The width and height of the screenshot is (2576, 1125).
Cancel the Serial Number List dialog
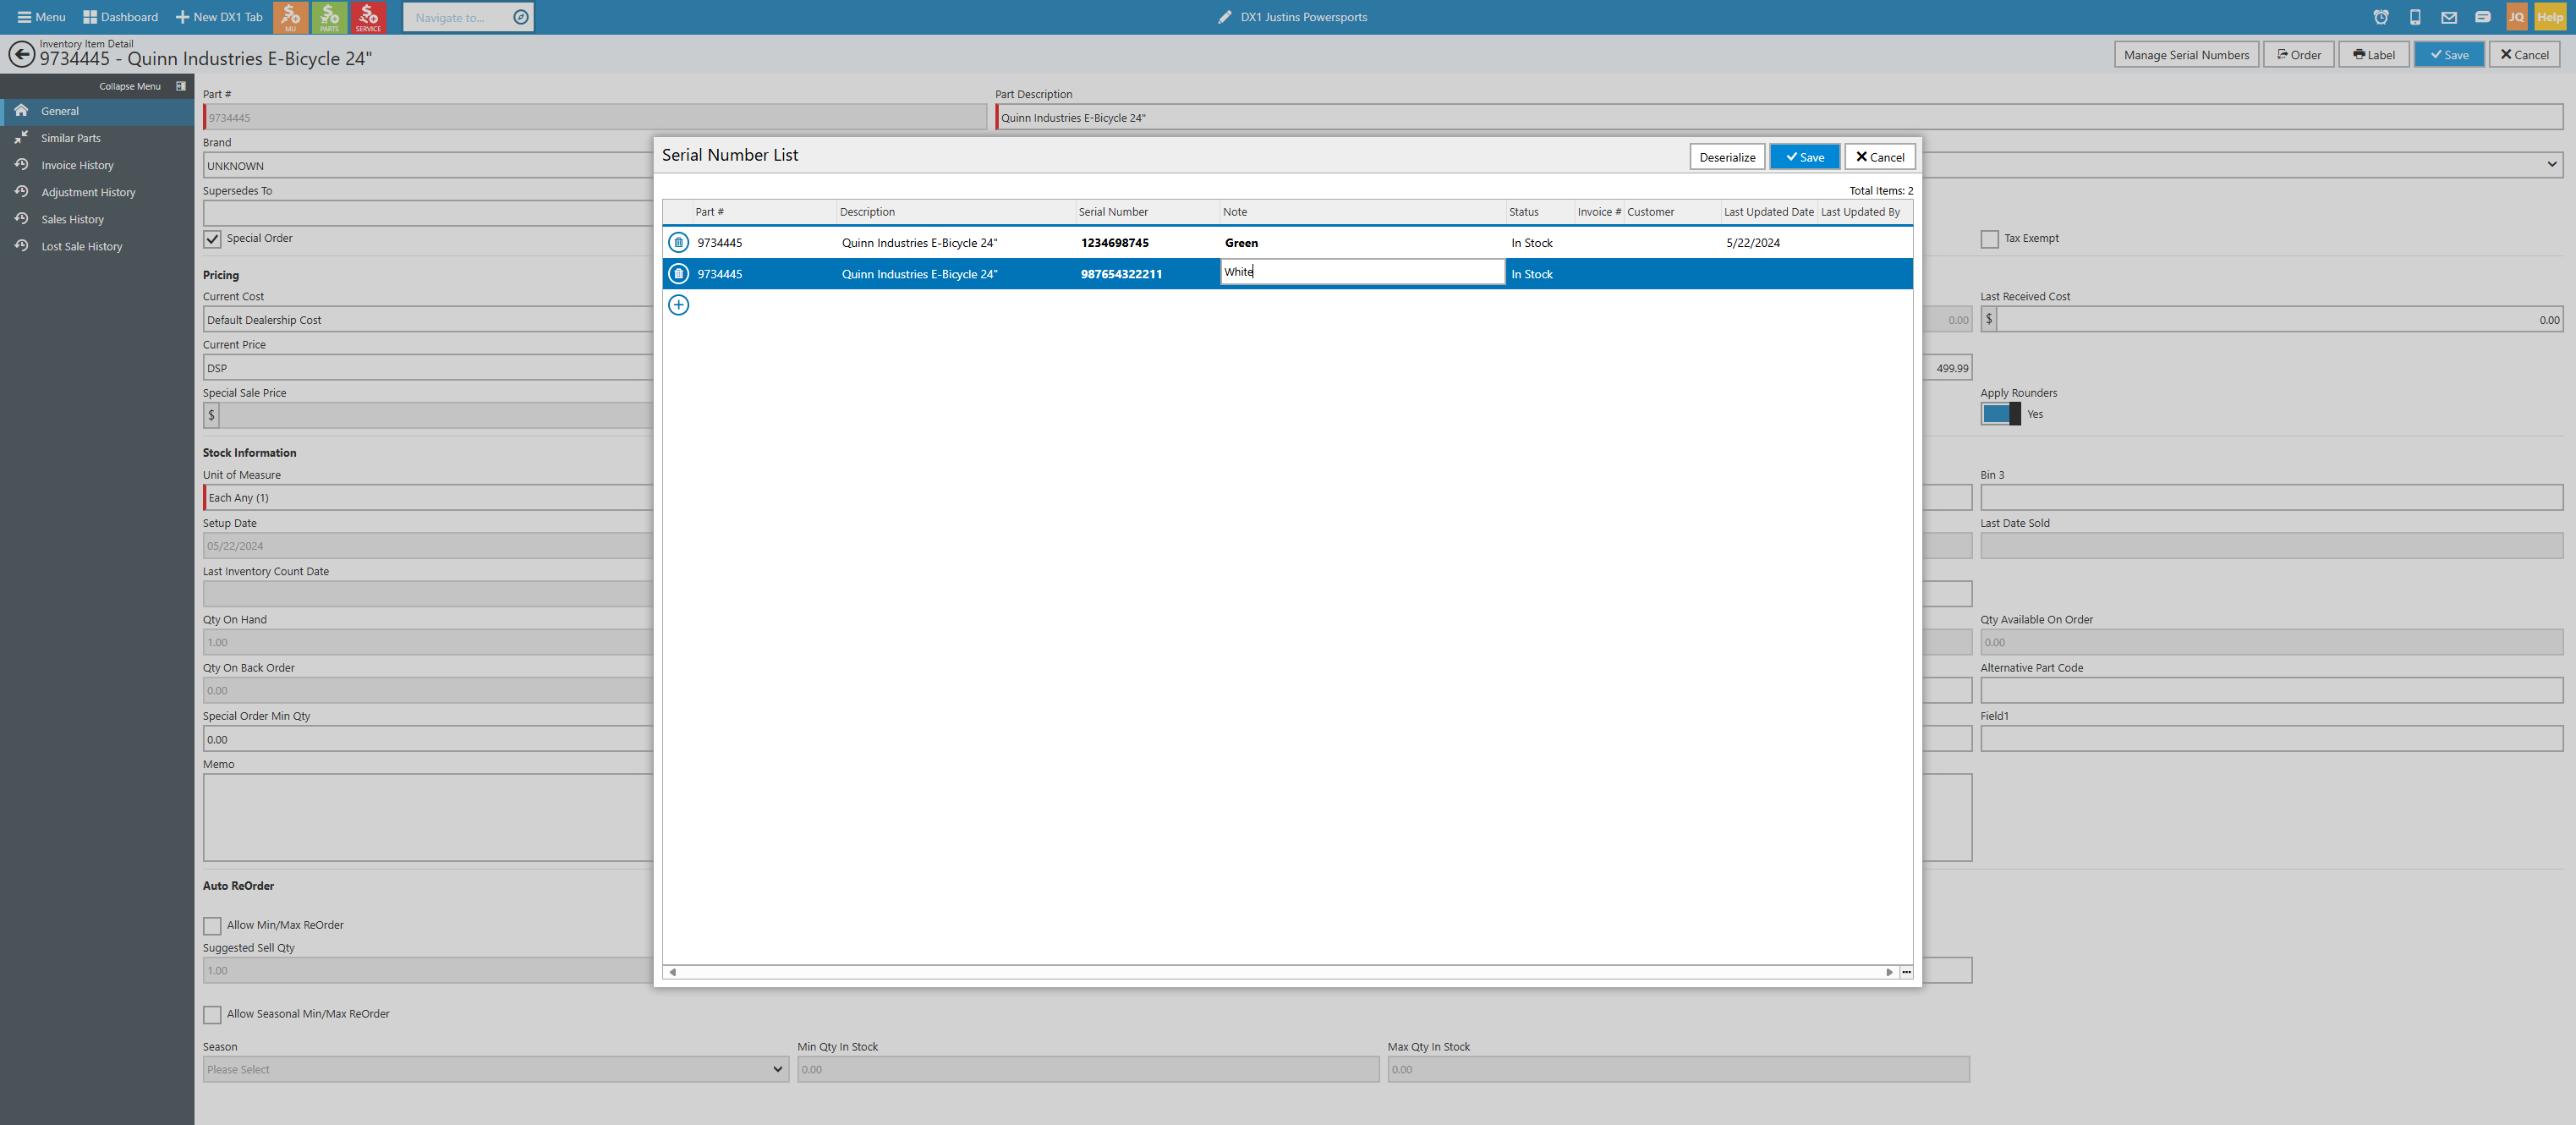point(1880,157)
